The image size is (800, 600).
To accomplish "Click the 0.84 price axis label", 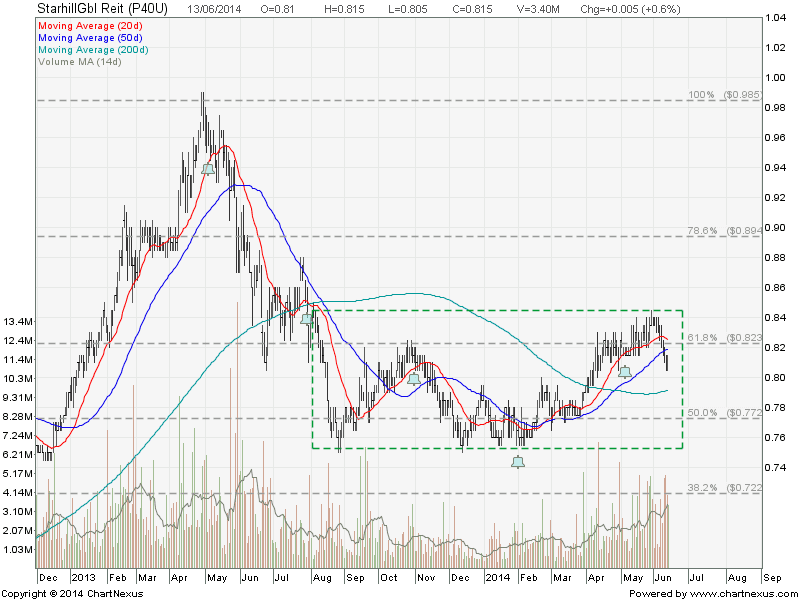I will tap(775, 317).
